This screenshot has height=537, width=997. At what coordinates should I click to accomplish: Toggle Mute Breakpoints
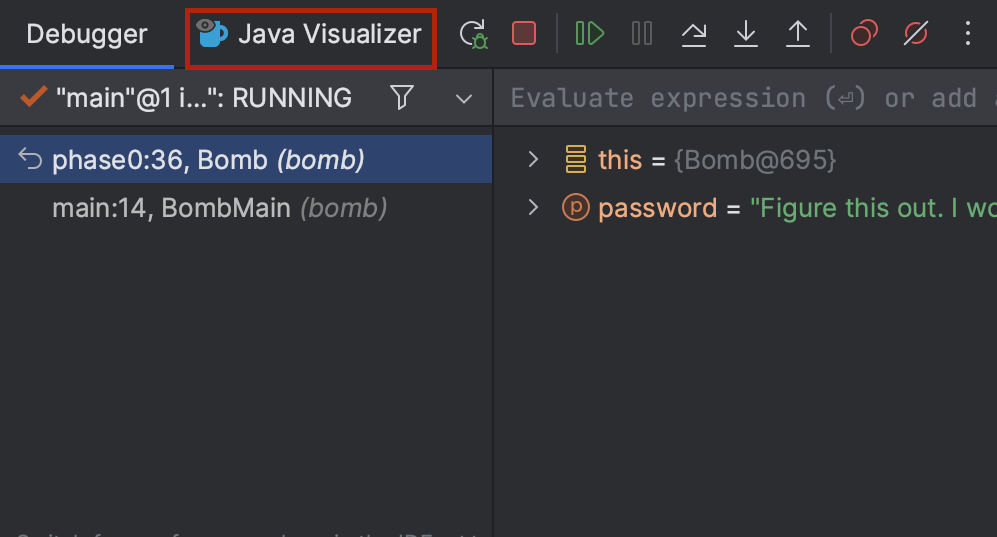point(915,34)
